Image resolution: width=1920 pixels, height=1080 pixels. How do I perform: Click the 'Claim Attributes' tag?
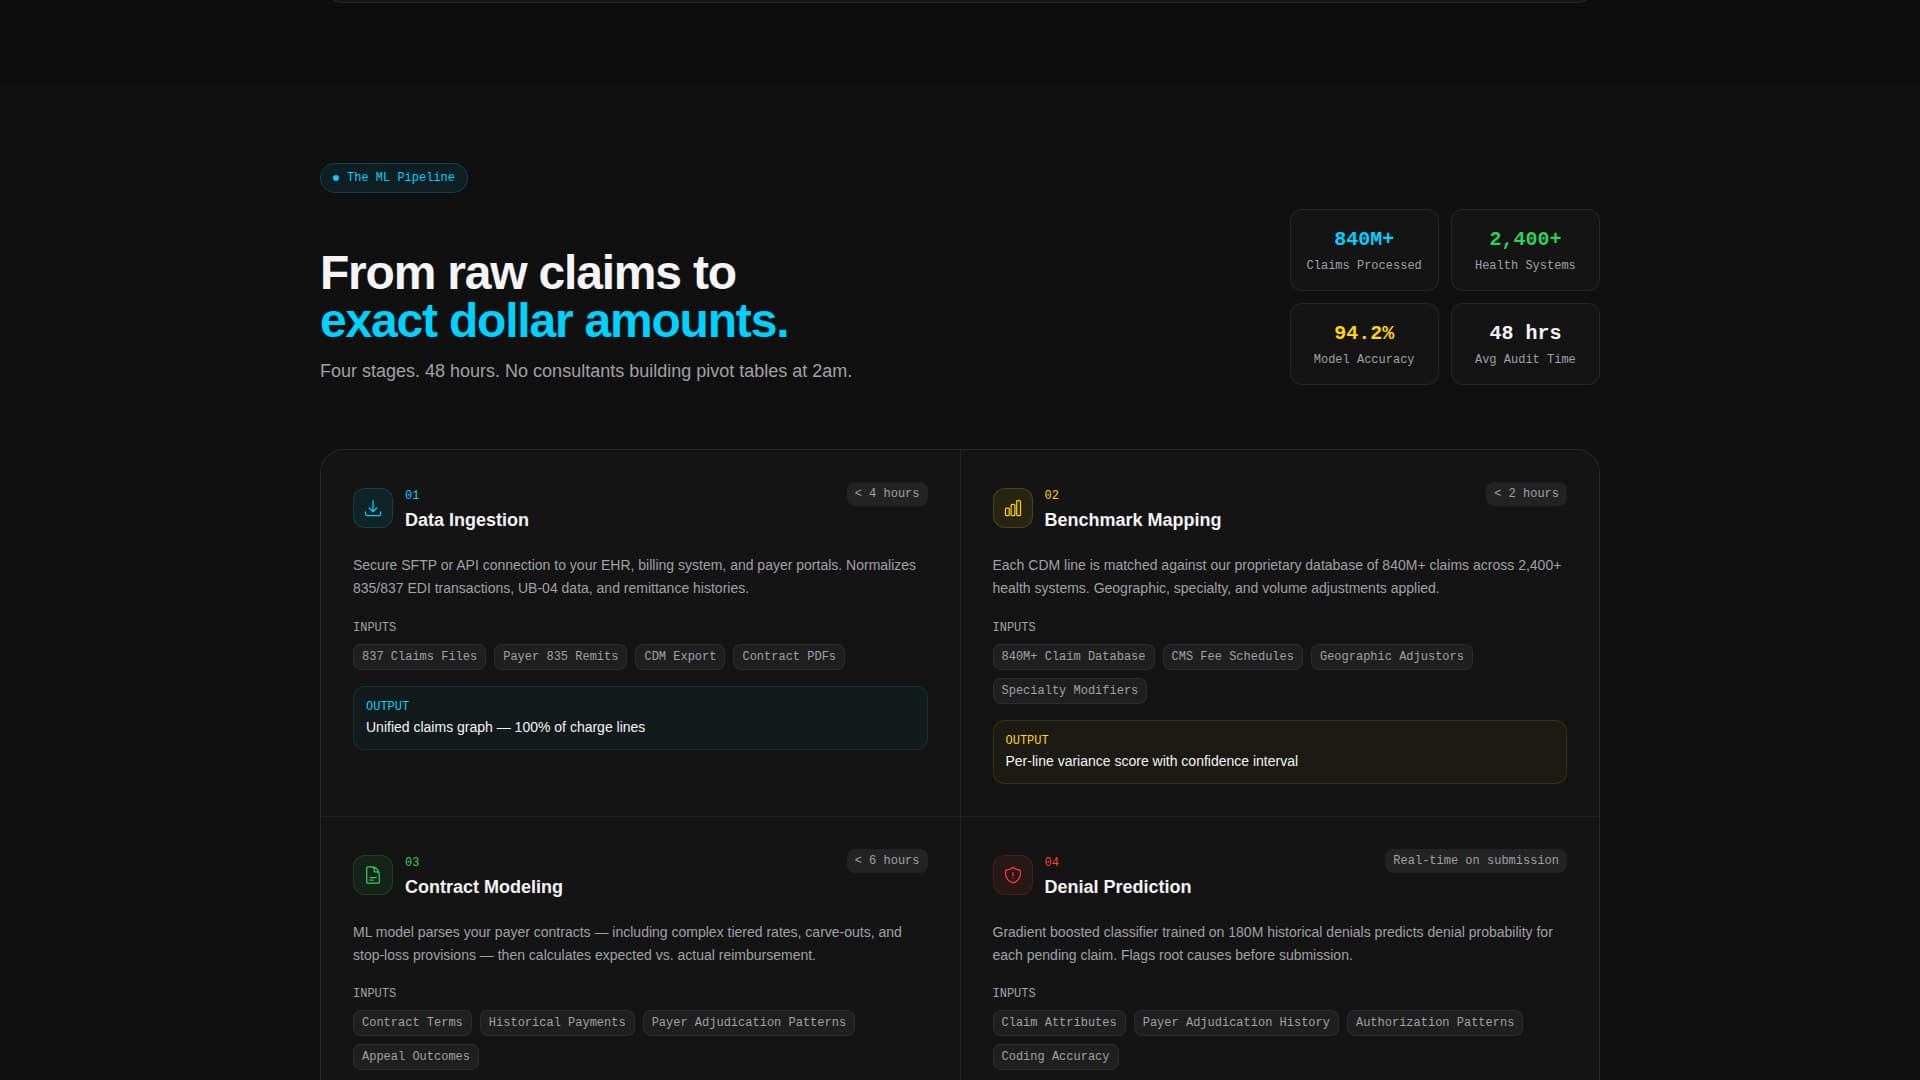(x=1059, y=1023)
